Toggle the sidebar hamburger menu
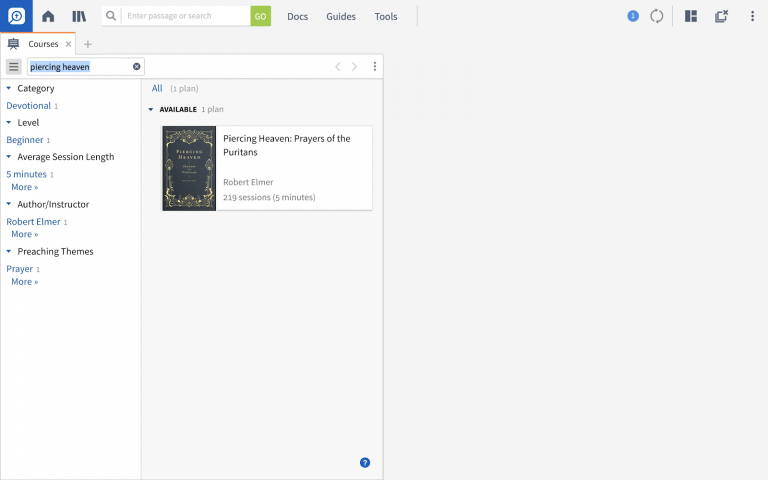 (14, 67)
